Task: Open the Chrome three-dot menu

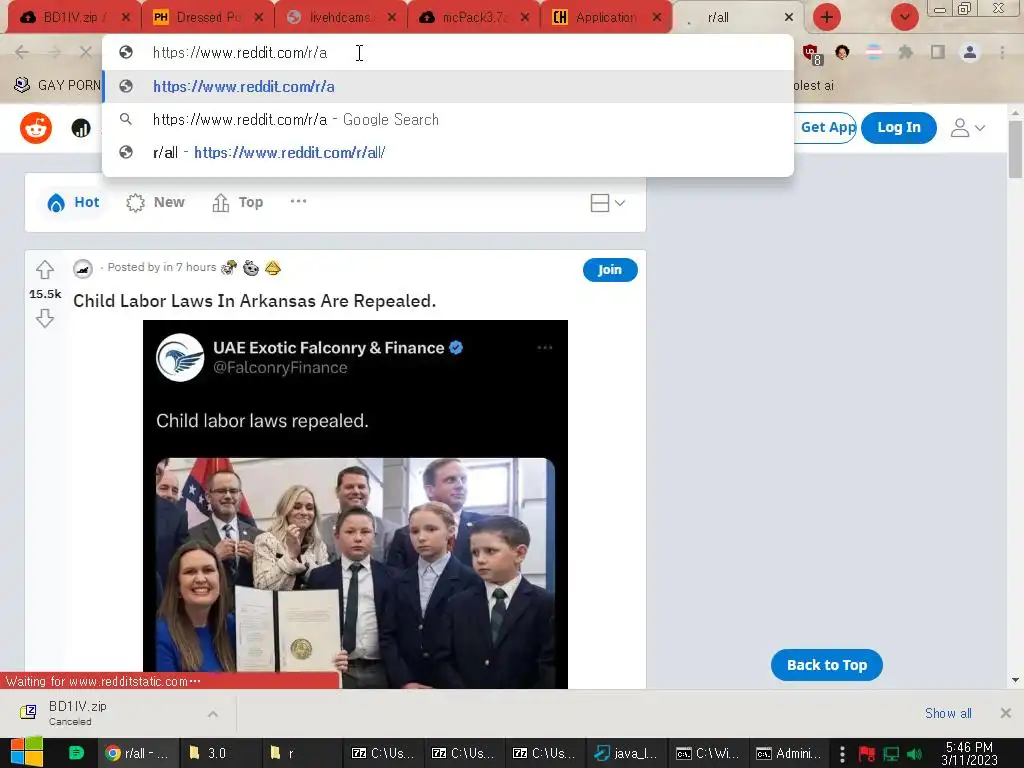Action: pos(1002,52)
